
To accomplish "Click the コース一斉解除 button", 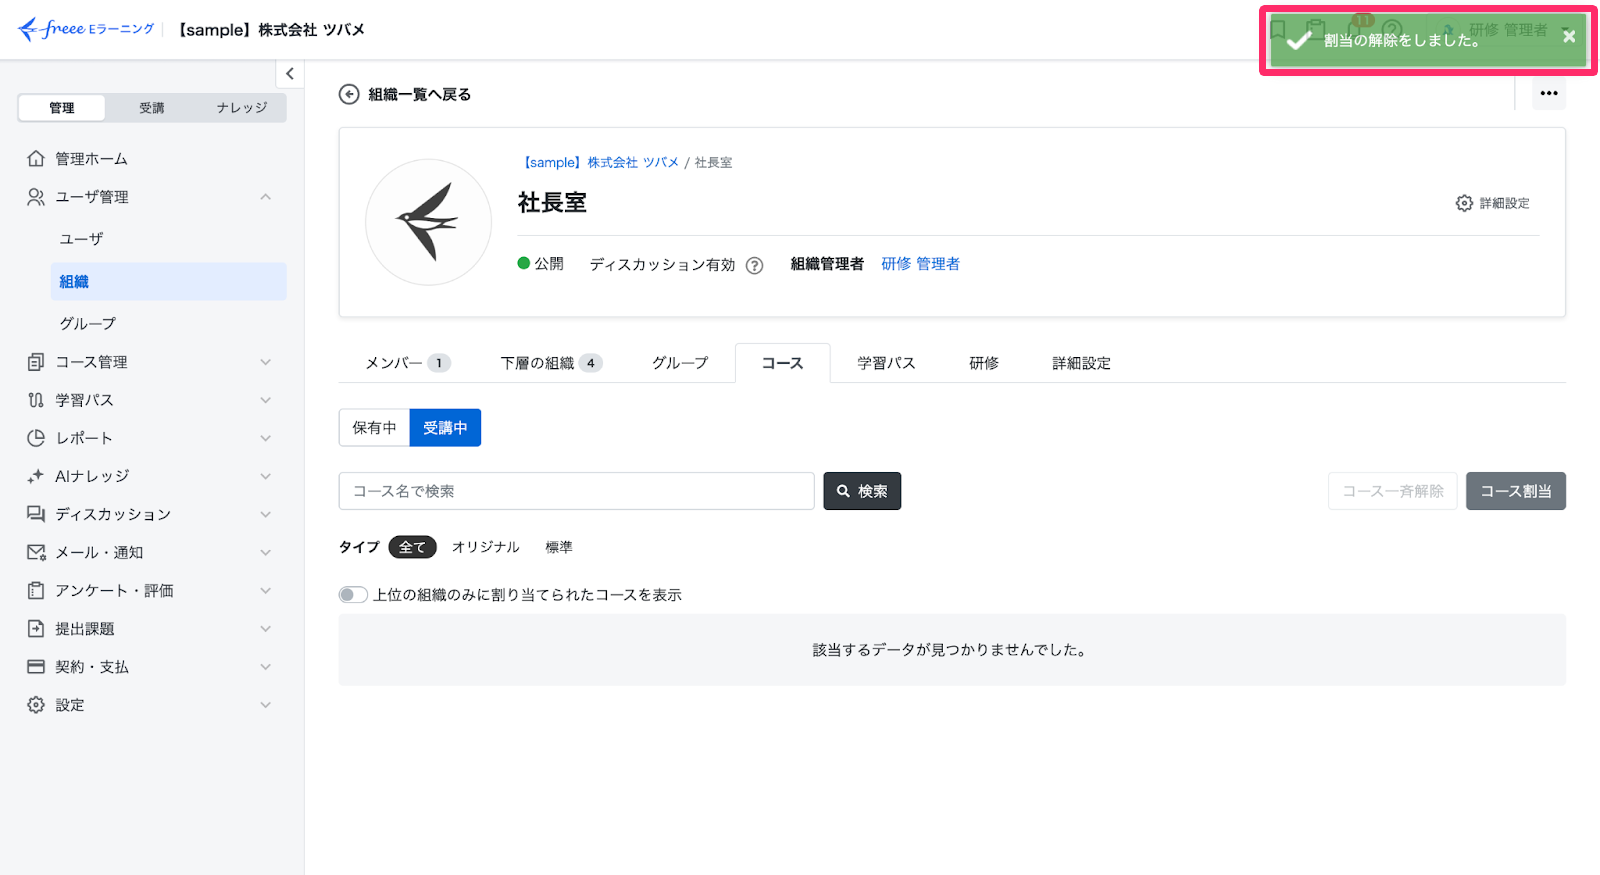I will coord(1393,491).
